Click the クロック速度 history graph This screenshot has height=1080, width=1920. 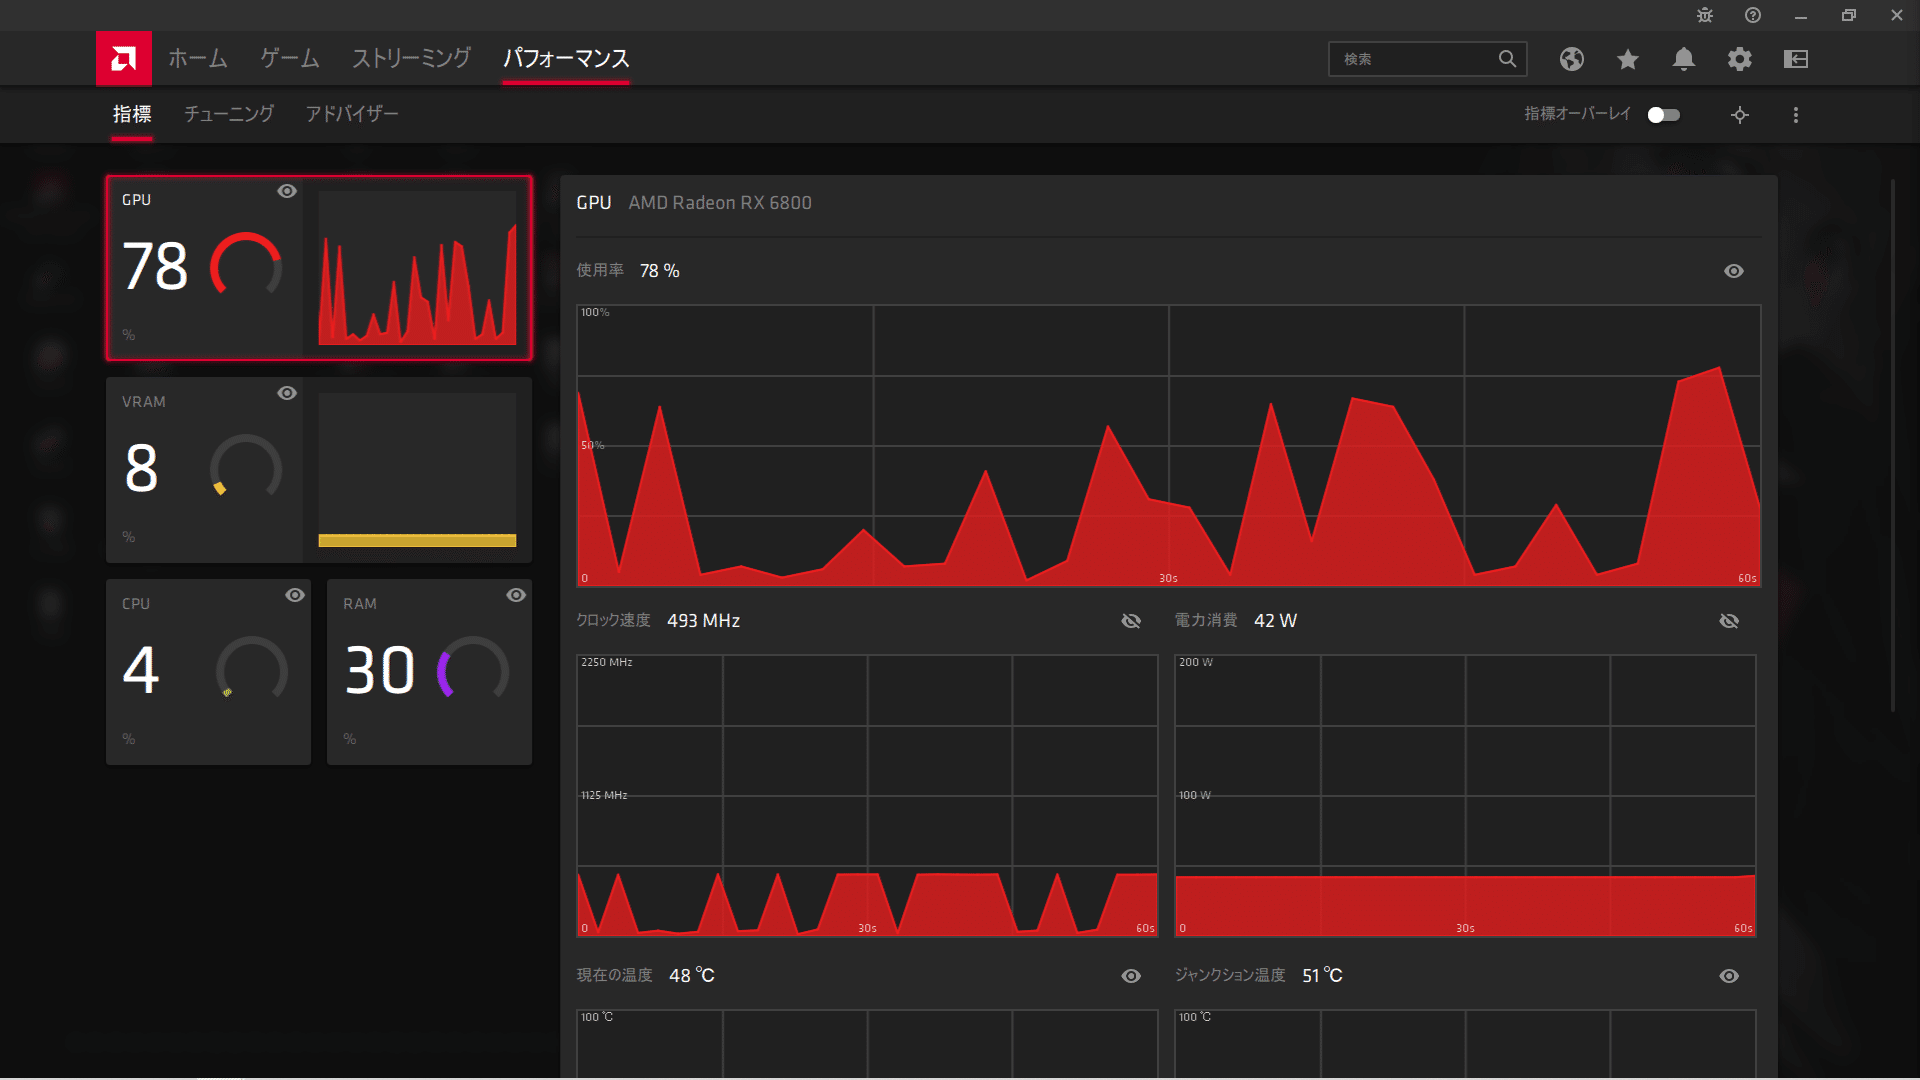coord(867,796)
